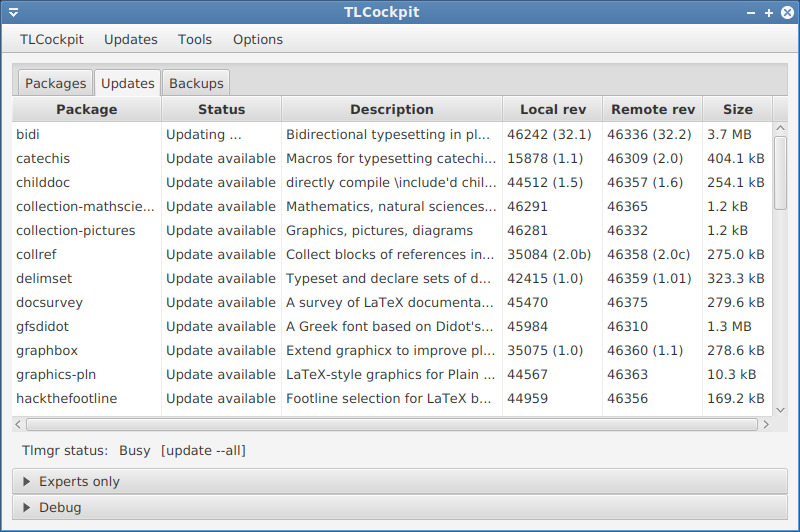Click the horizontal scrollbar right arrow
The height and width of the screenshot is (532, 800).
(767, 424)
